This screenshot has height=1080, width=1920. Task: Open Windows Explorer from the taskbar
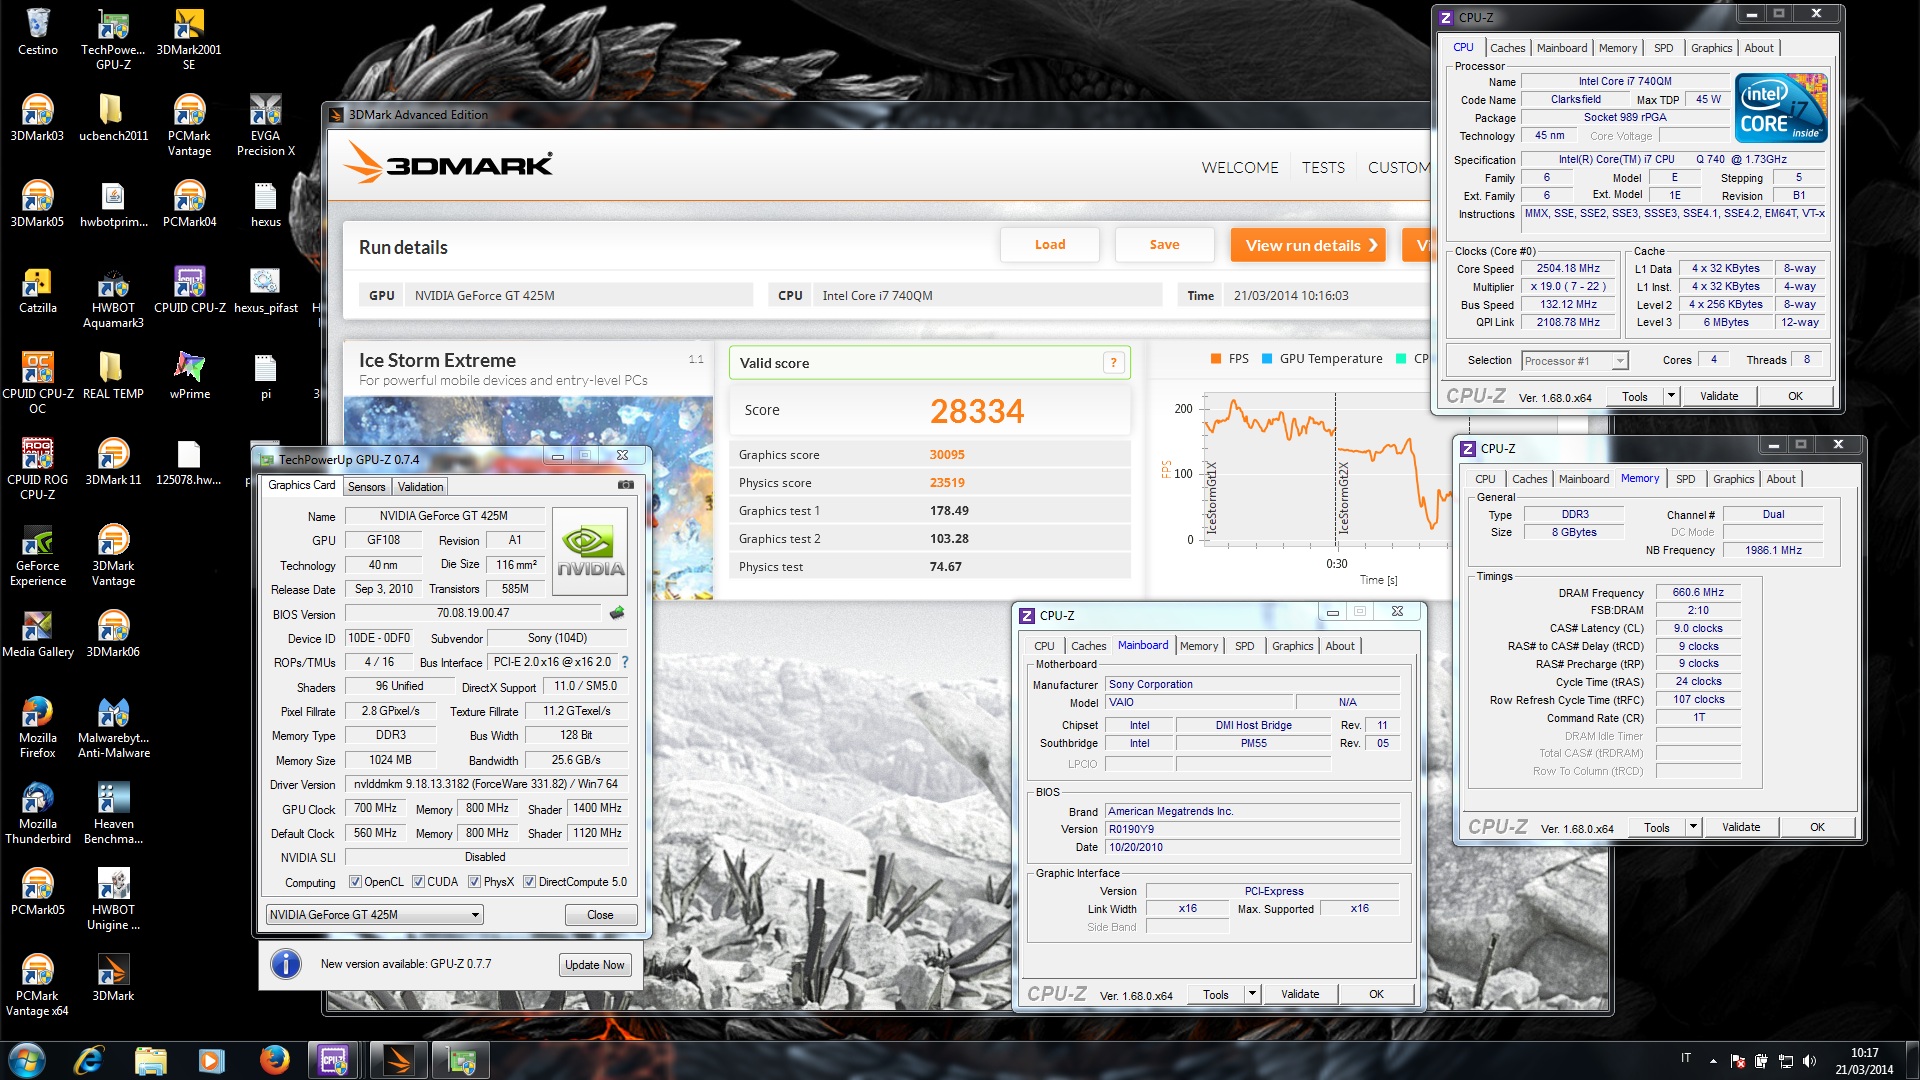pos(150,1060)
